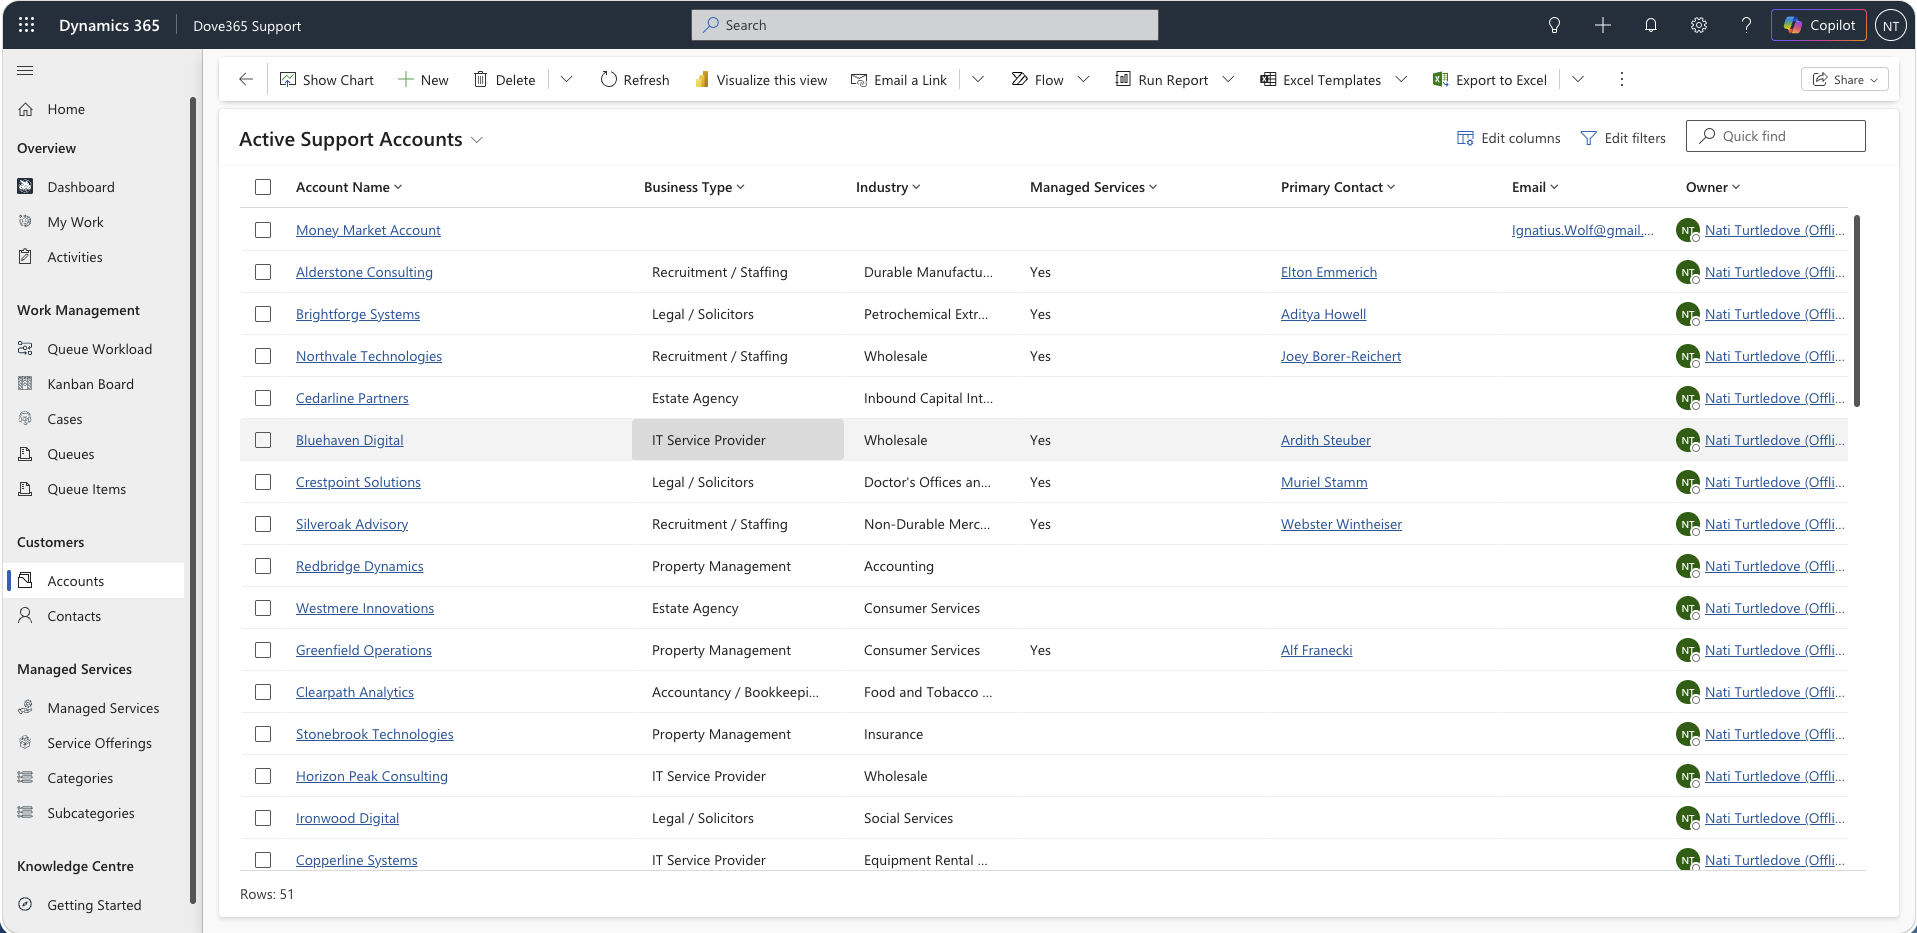Open the notifications bell
1917x933 pixels.
point(1651,25)
